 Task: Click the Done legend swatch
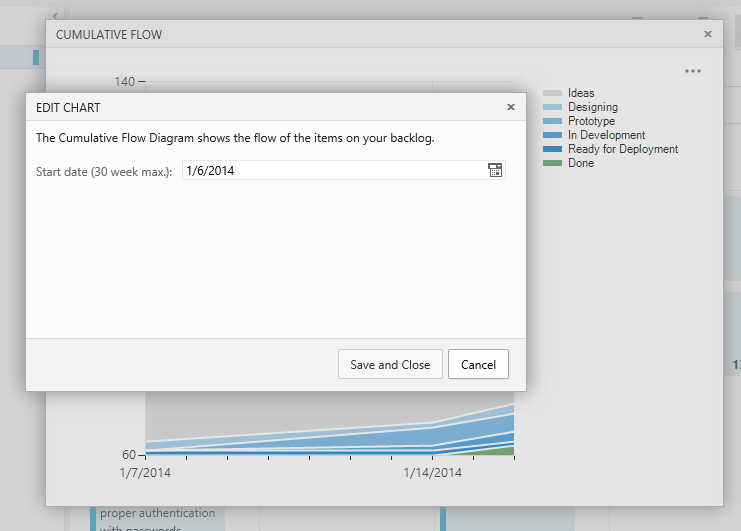552,163
